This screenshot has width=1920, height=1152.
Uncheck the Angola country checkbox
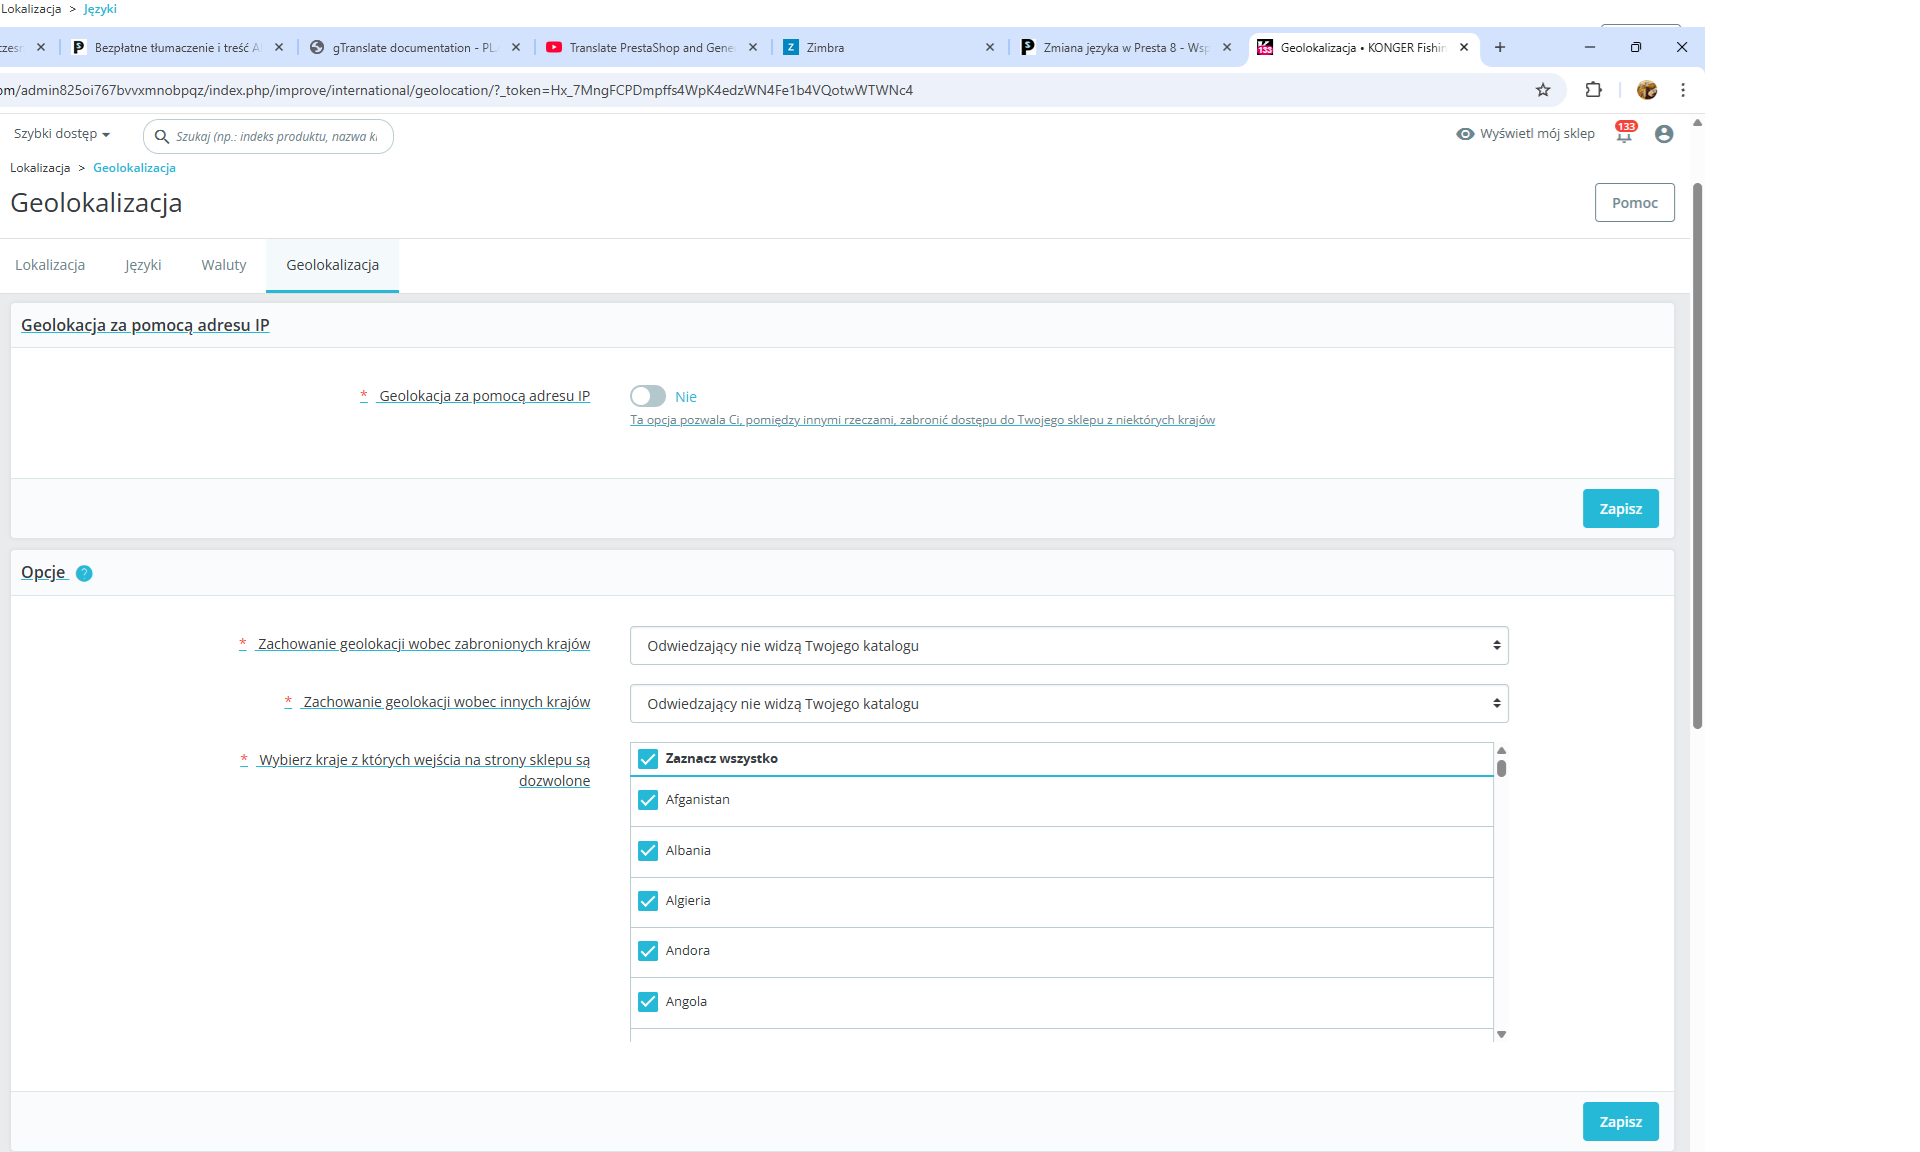click(x=648, y=1001)
